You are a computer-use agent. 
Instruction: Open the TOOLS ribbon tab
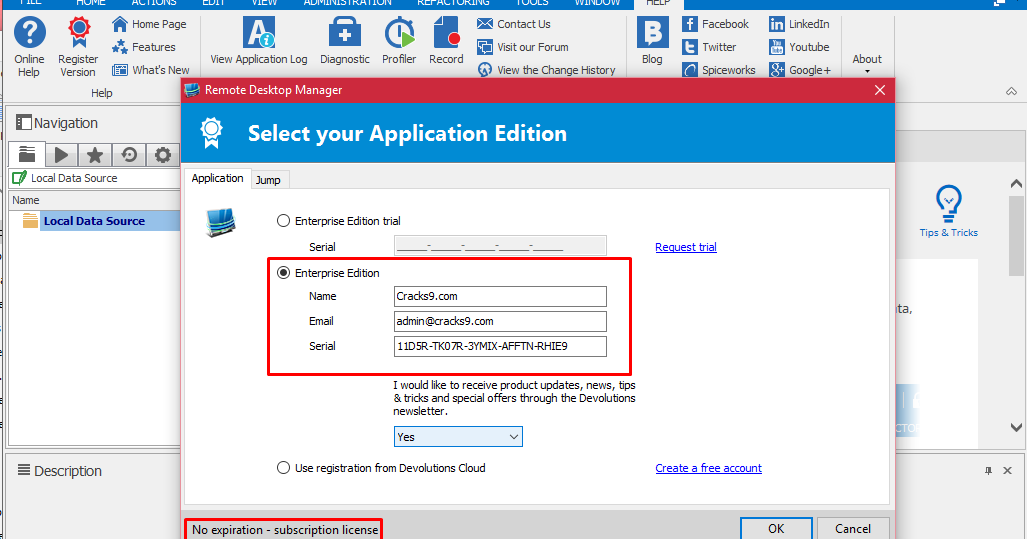(x=532, y=3)
